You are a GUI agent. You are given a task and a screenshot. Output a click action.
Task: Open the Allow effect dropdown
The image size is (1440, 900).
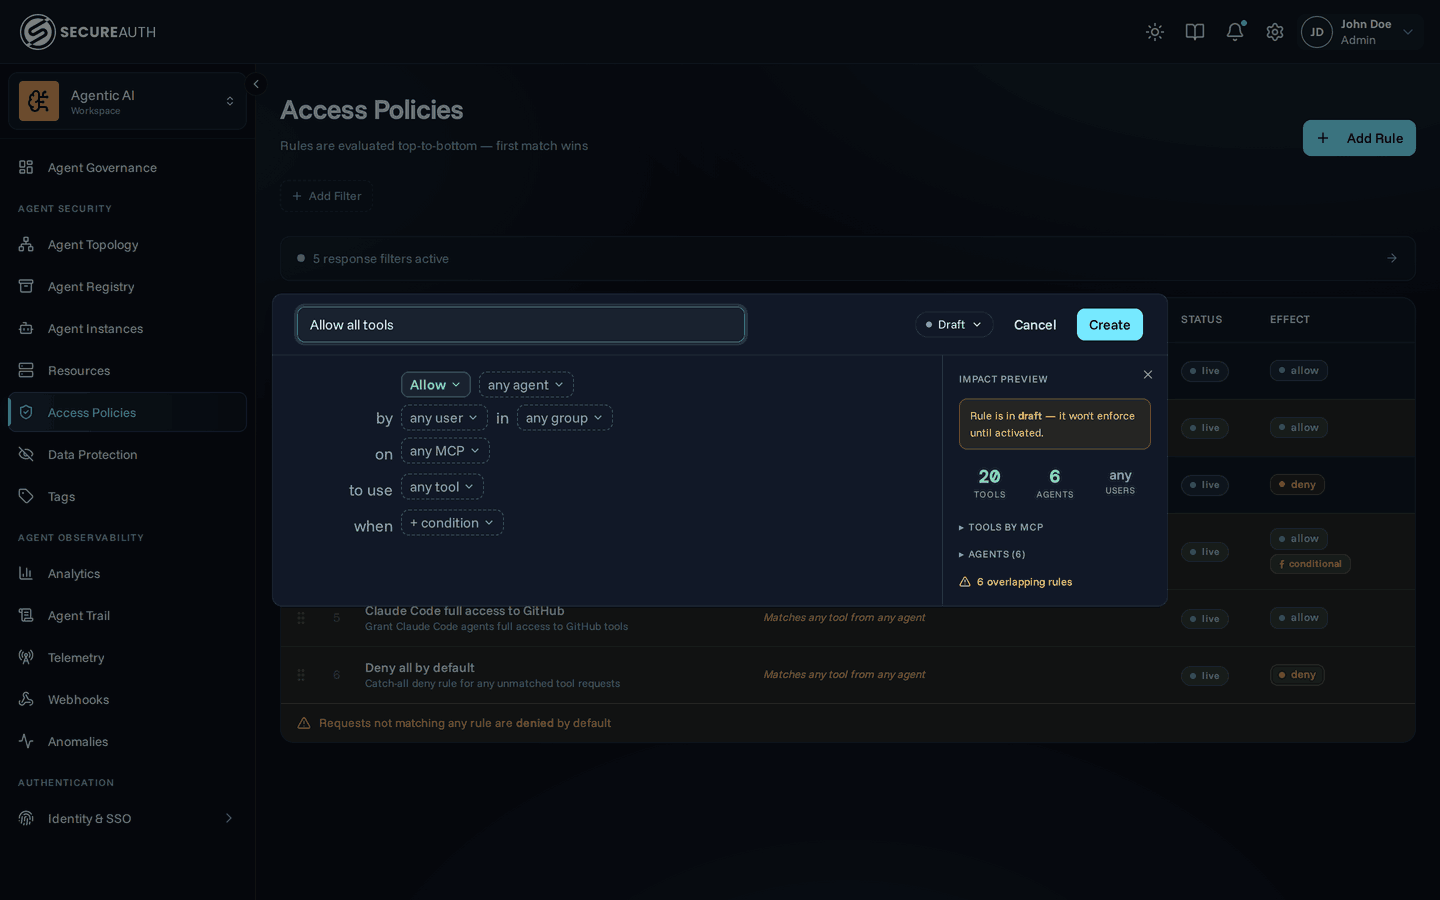click(436, 385)
